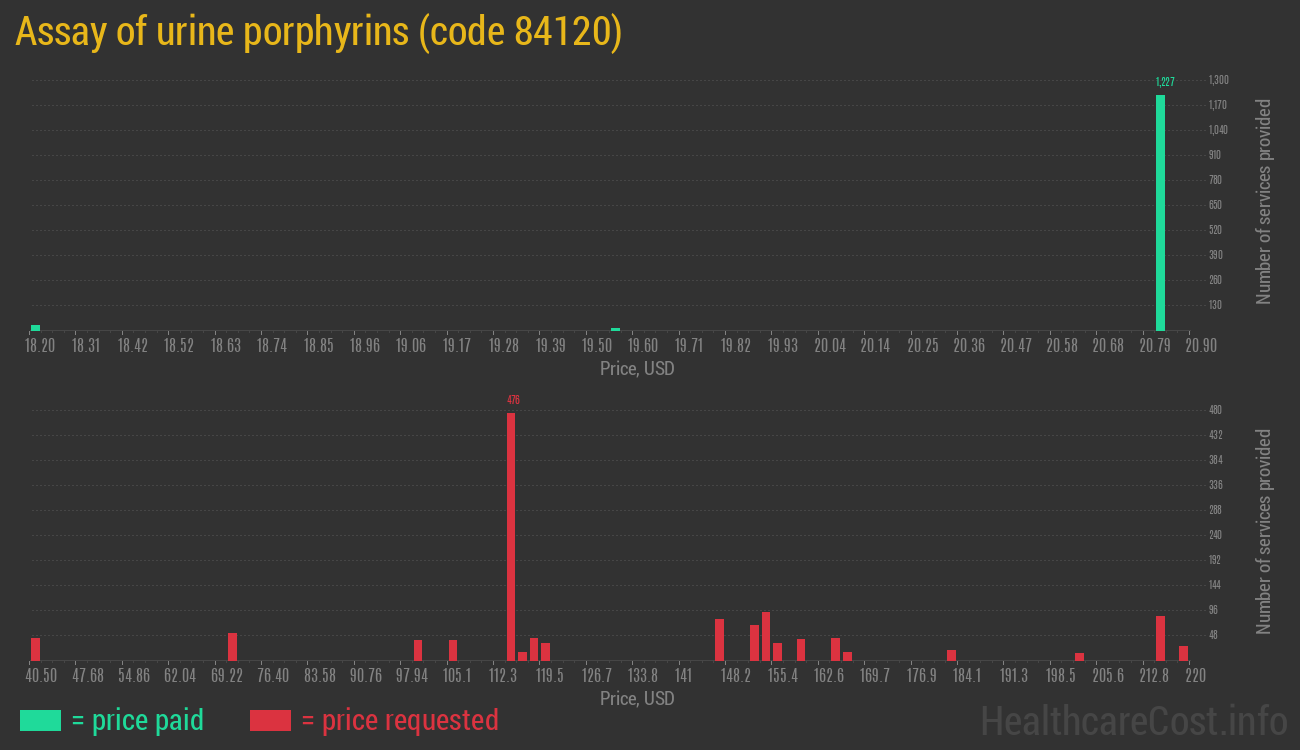Image resolution: width=1300 pixels, height=750 pixels.
Task: Click the tall green price paid bar at 20.79
Action: coord(1160,210)
